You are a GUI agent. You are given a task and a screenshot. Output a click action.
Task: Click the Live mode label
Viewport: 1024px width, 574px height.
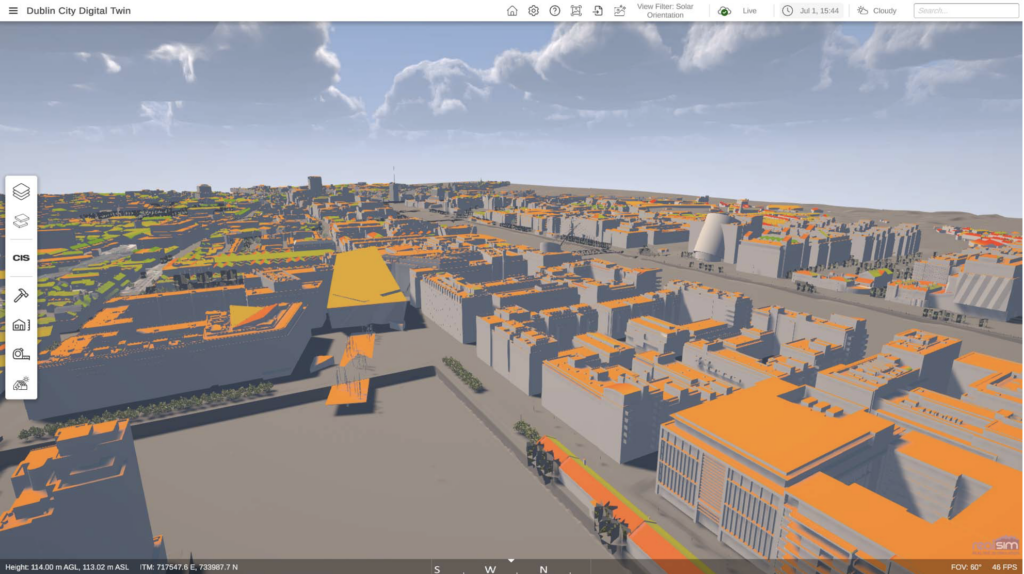point(749,11)
